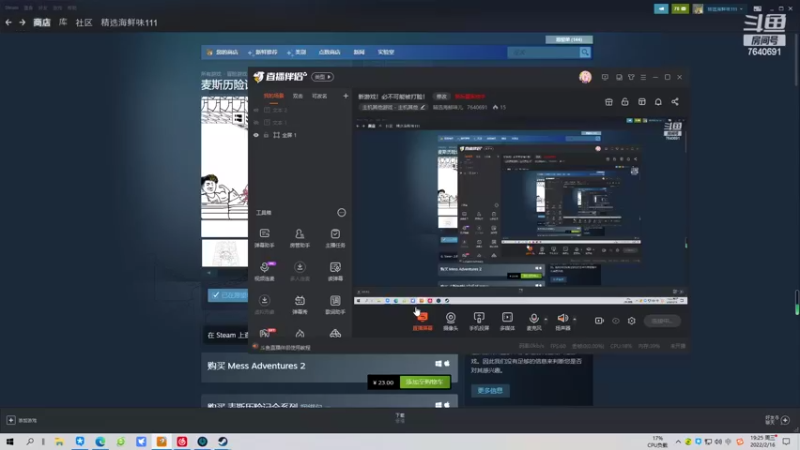The width and height of the screenshot is (800, 450).
Task: Open the download tool in toolbox middle row
Action: click(x=299, y=271)
